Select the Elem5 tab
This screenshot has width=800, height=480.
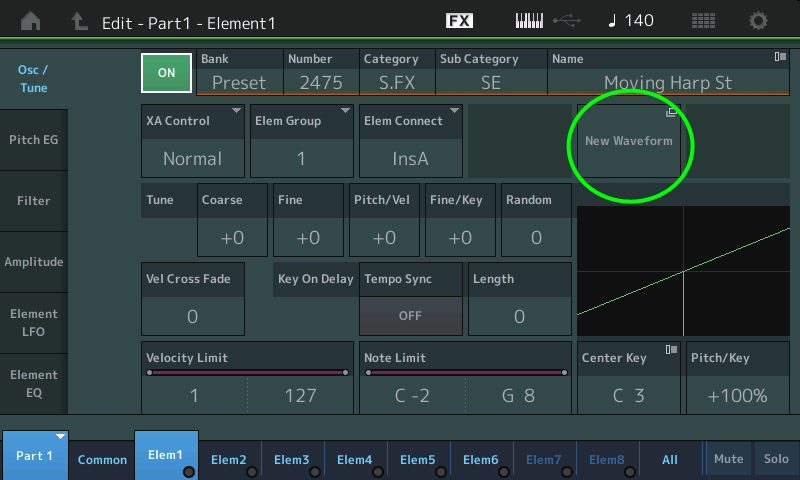418,460
